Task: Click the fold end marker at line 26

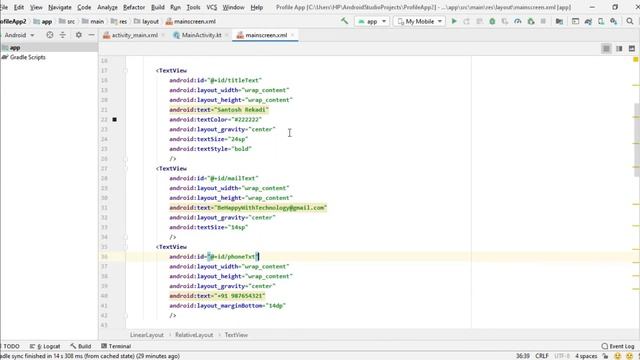Action: [x=126, y=159]
